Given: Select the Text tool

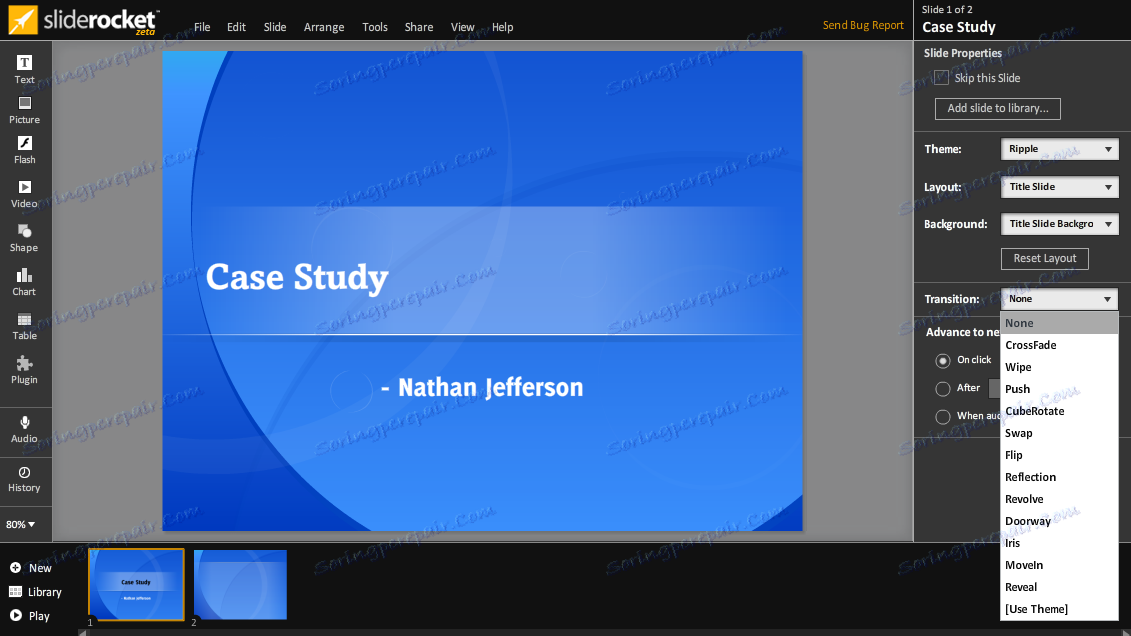Looking at the screenshot, I should (25, 70).
